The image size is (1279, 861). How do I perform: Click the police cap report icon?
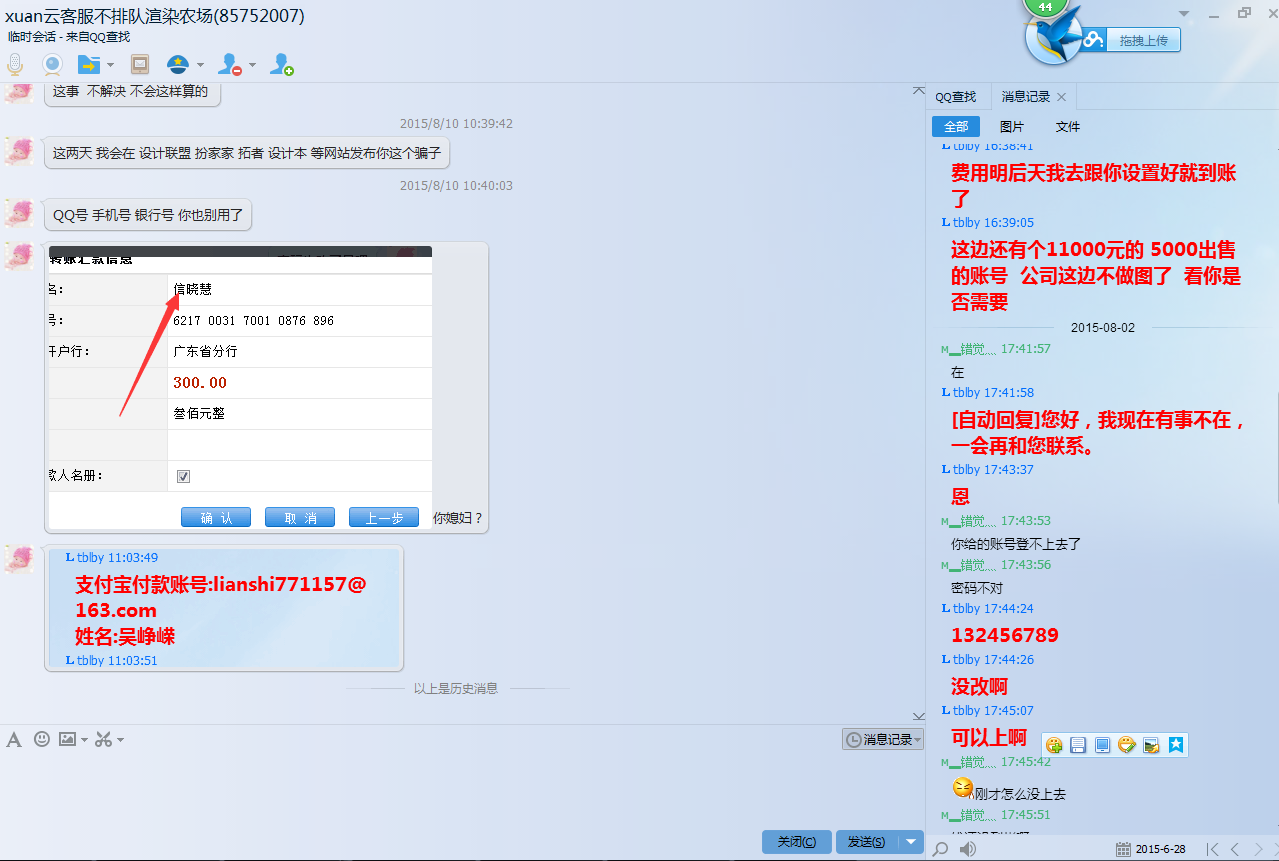(x=177, y=65)
